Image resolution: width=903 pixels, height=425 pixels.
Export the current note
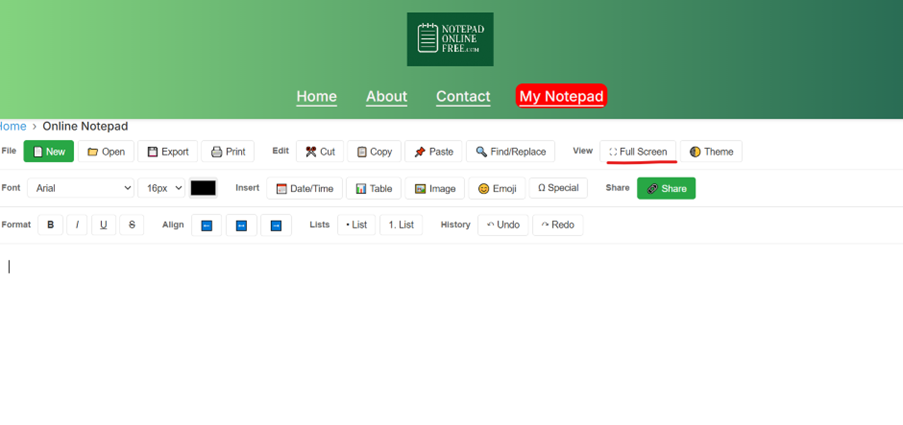tap(167, 152)
